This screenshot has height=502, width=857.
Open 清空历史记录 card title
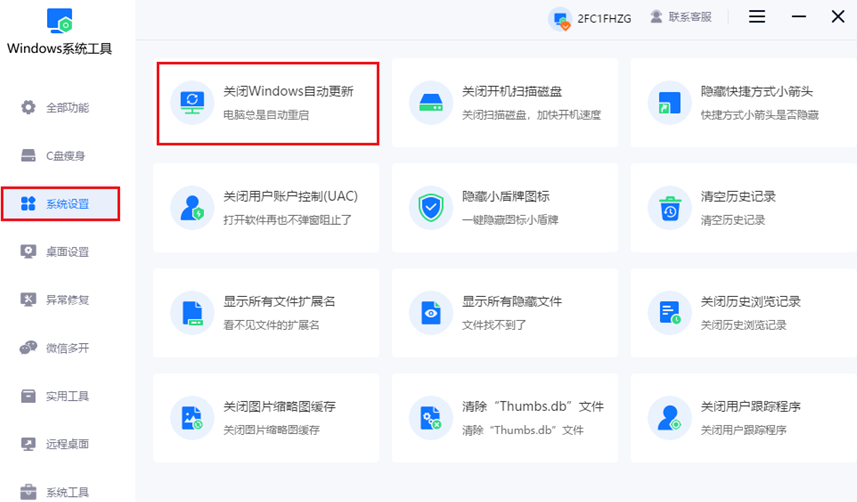point(738,196)
